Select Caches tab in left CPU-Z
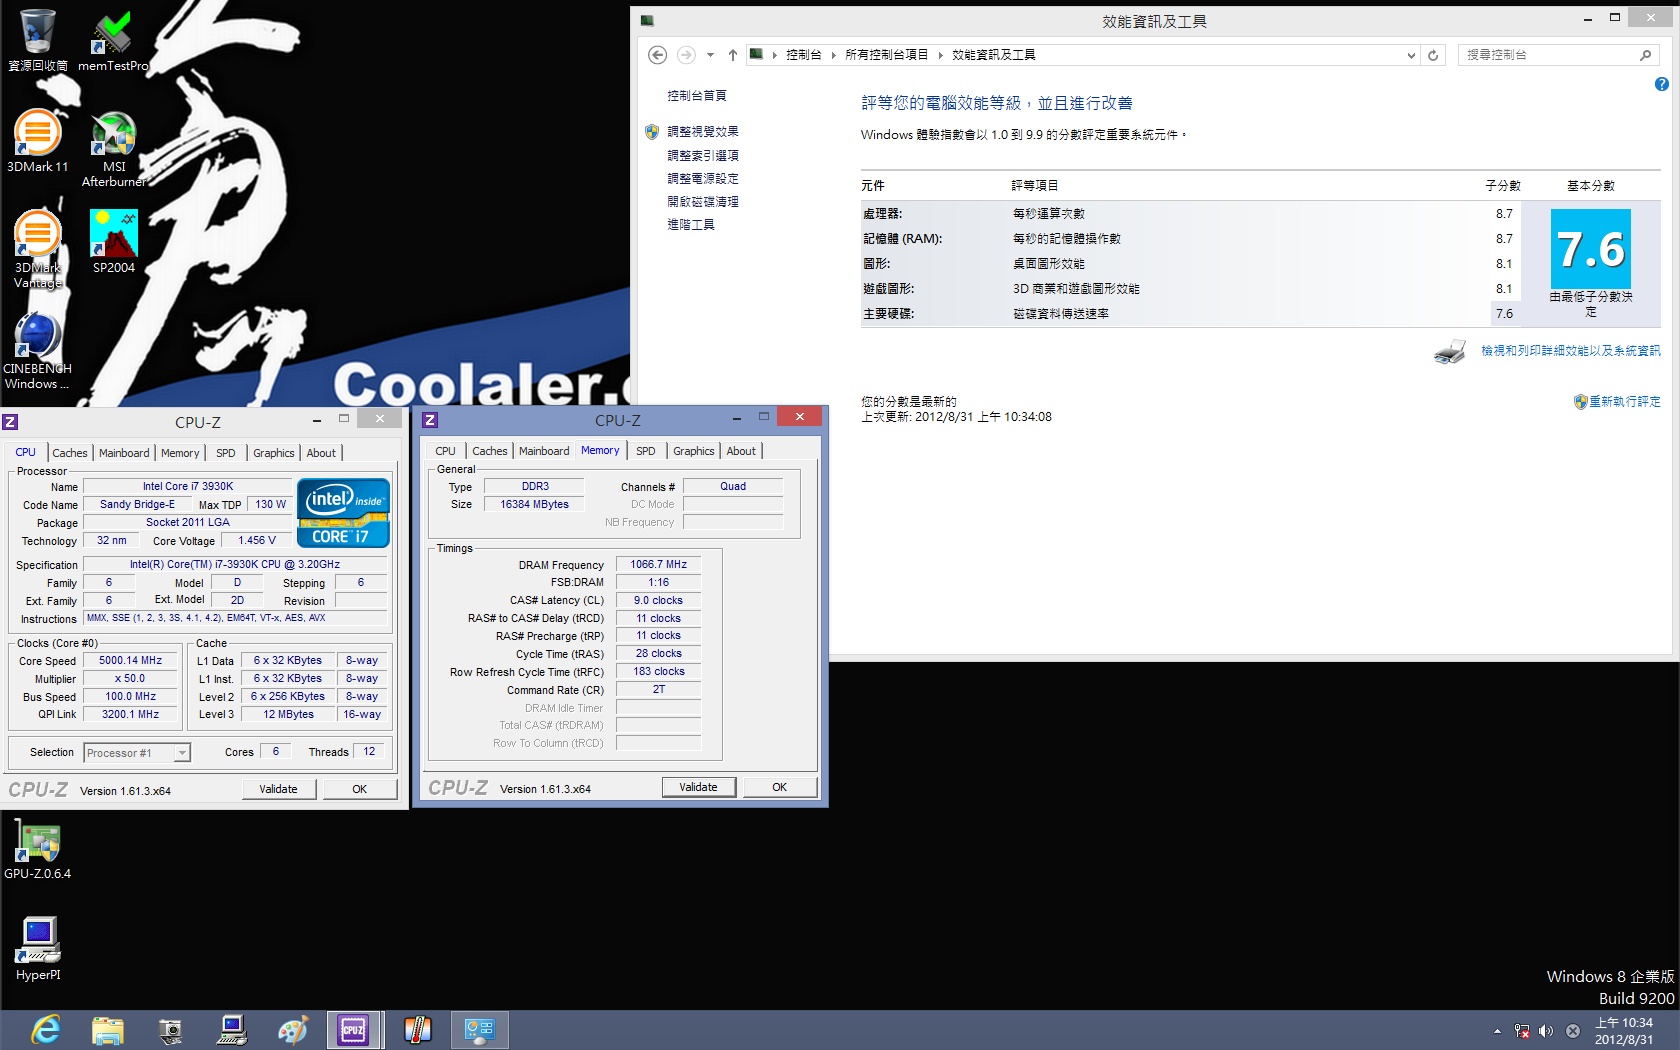This screenshot has height=1050, width=1680. [70, 453]
